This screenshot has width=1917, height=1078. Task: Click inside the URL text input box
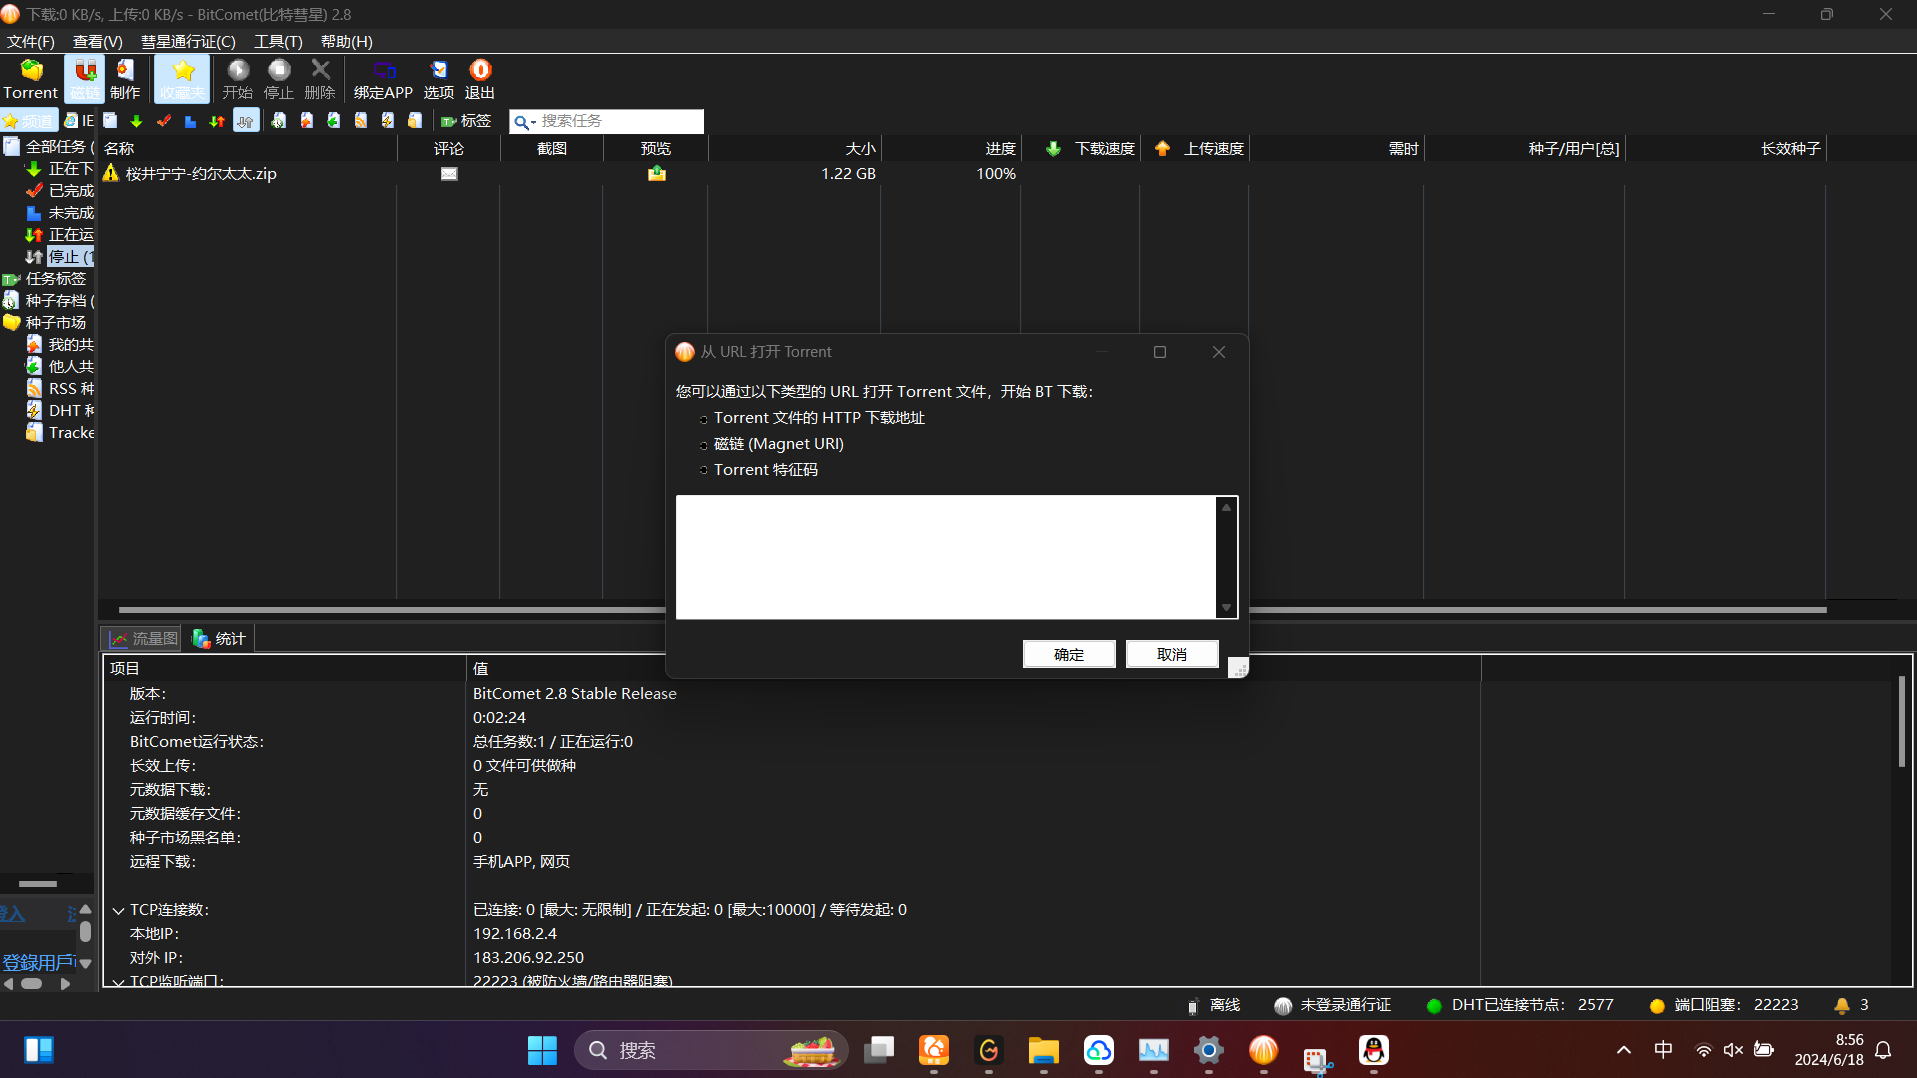[945, 557]
